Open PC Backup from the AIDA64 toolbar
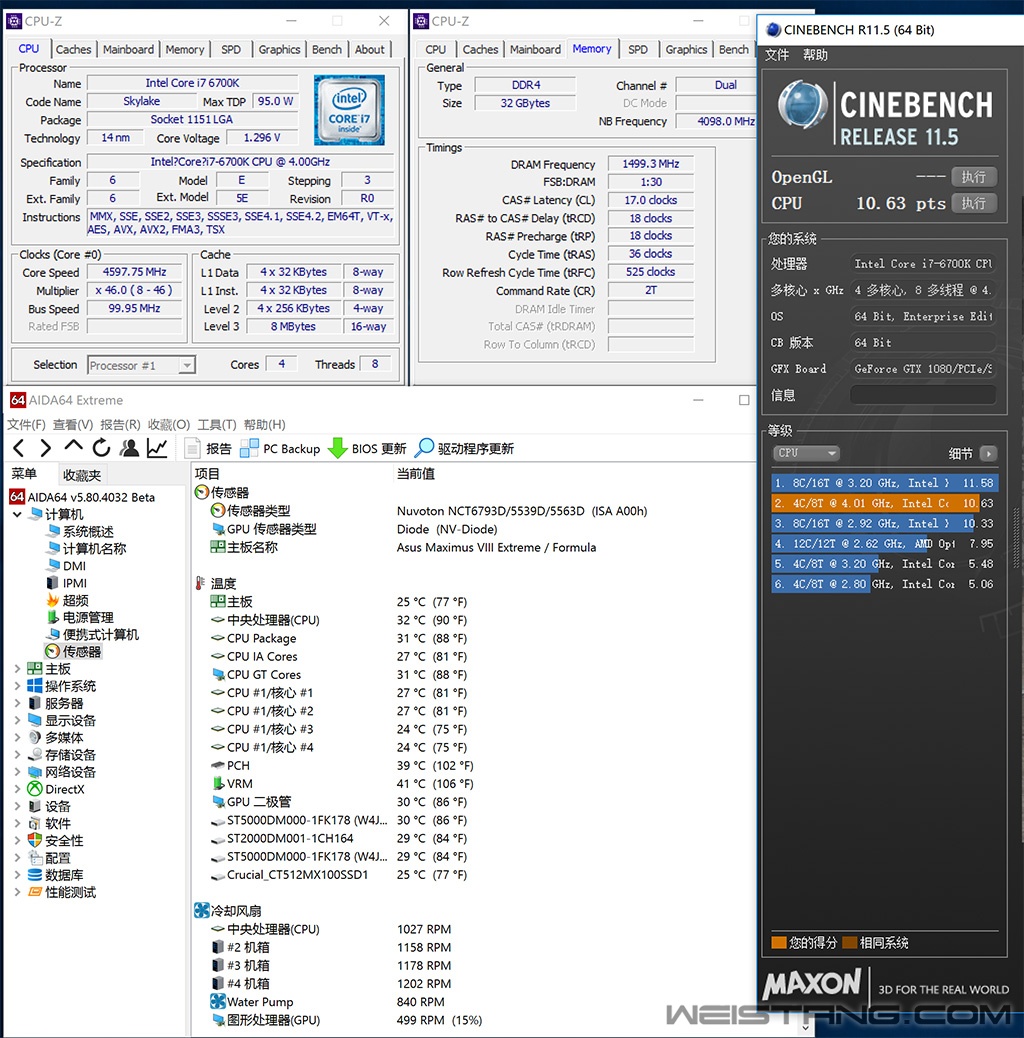Viewport: 1024px width, 1038px height. [x=281, y=449]
